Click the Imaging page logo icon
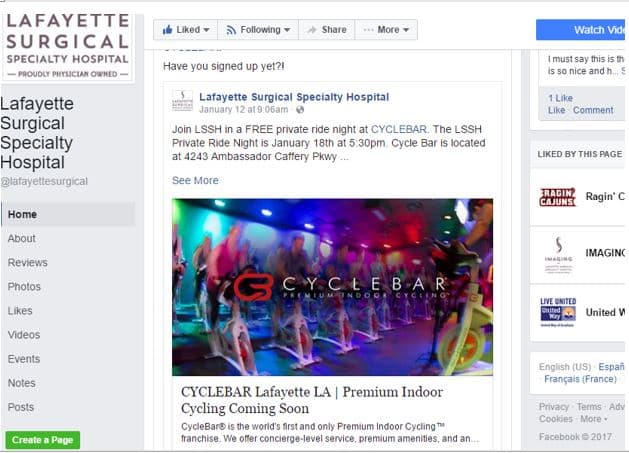This screenshot has height=453, width=629. [558, 255]
